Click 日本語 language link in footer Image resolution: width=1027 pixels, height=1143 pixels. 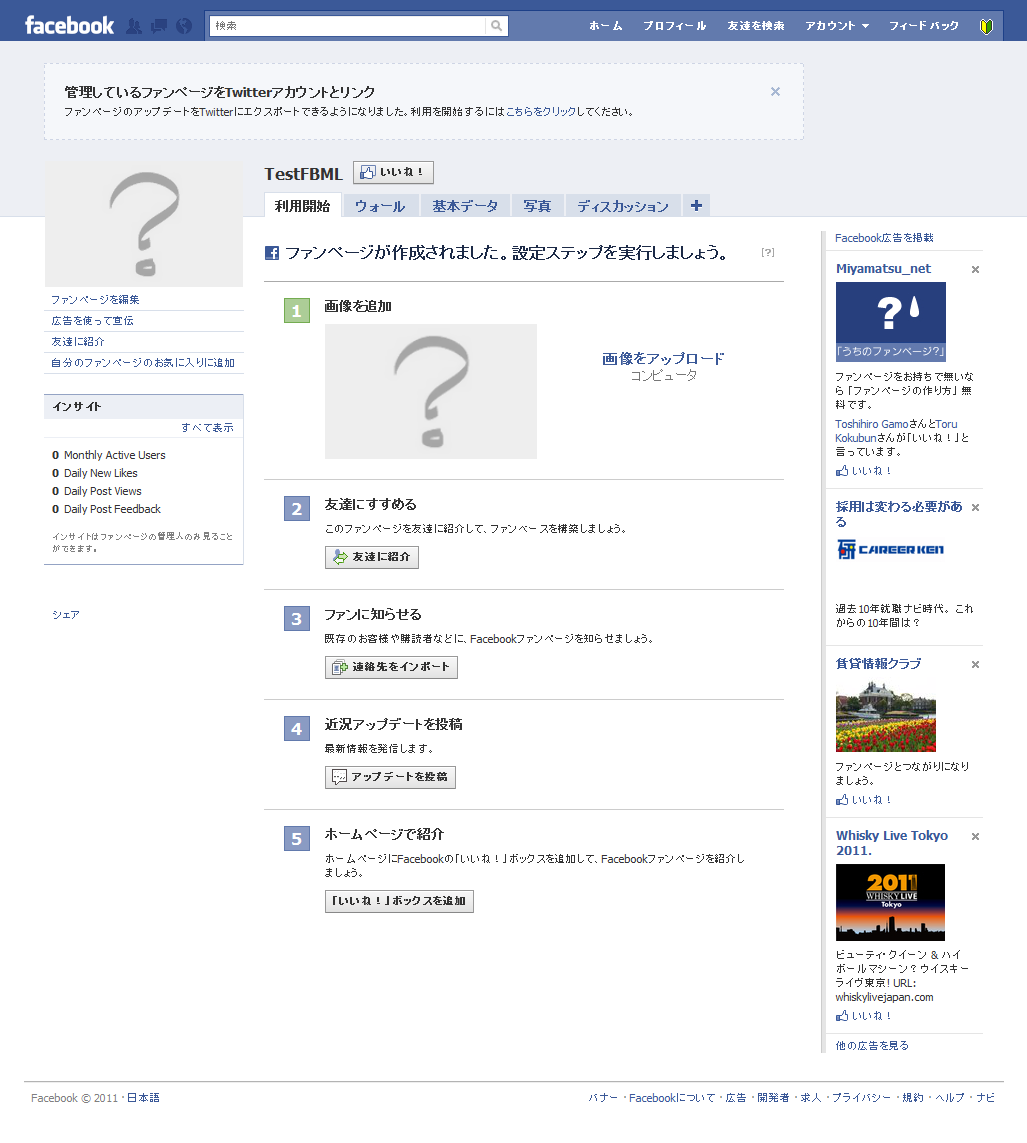pos(143,1098)
